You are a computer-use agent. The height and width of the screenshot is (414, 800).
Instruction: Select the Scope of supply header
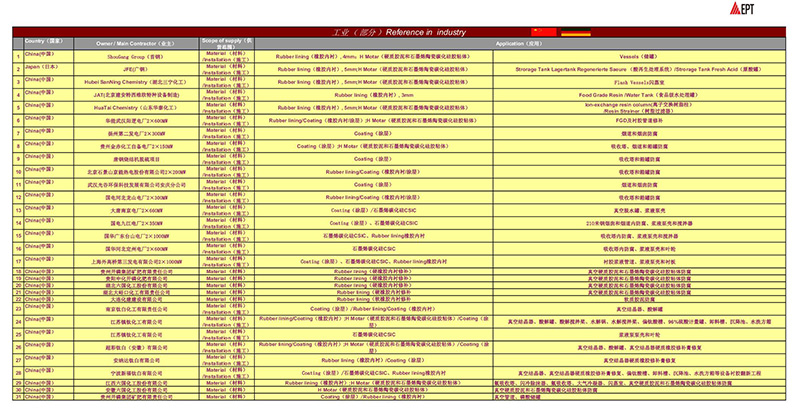227,43
